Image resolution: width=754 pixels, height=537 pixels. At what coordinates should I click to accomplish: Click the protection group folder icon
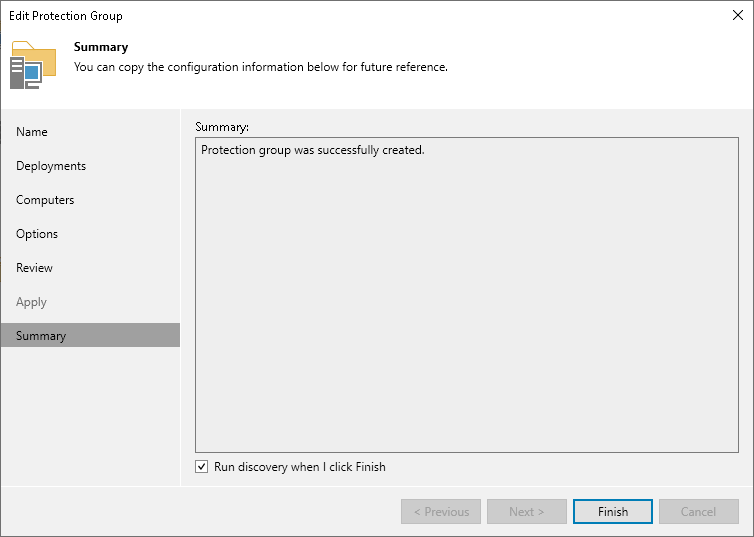point(33,65)
